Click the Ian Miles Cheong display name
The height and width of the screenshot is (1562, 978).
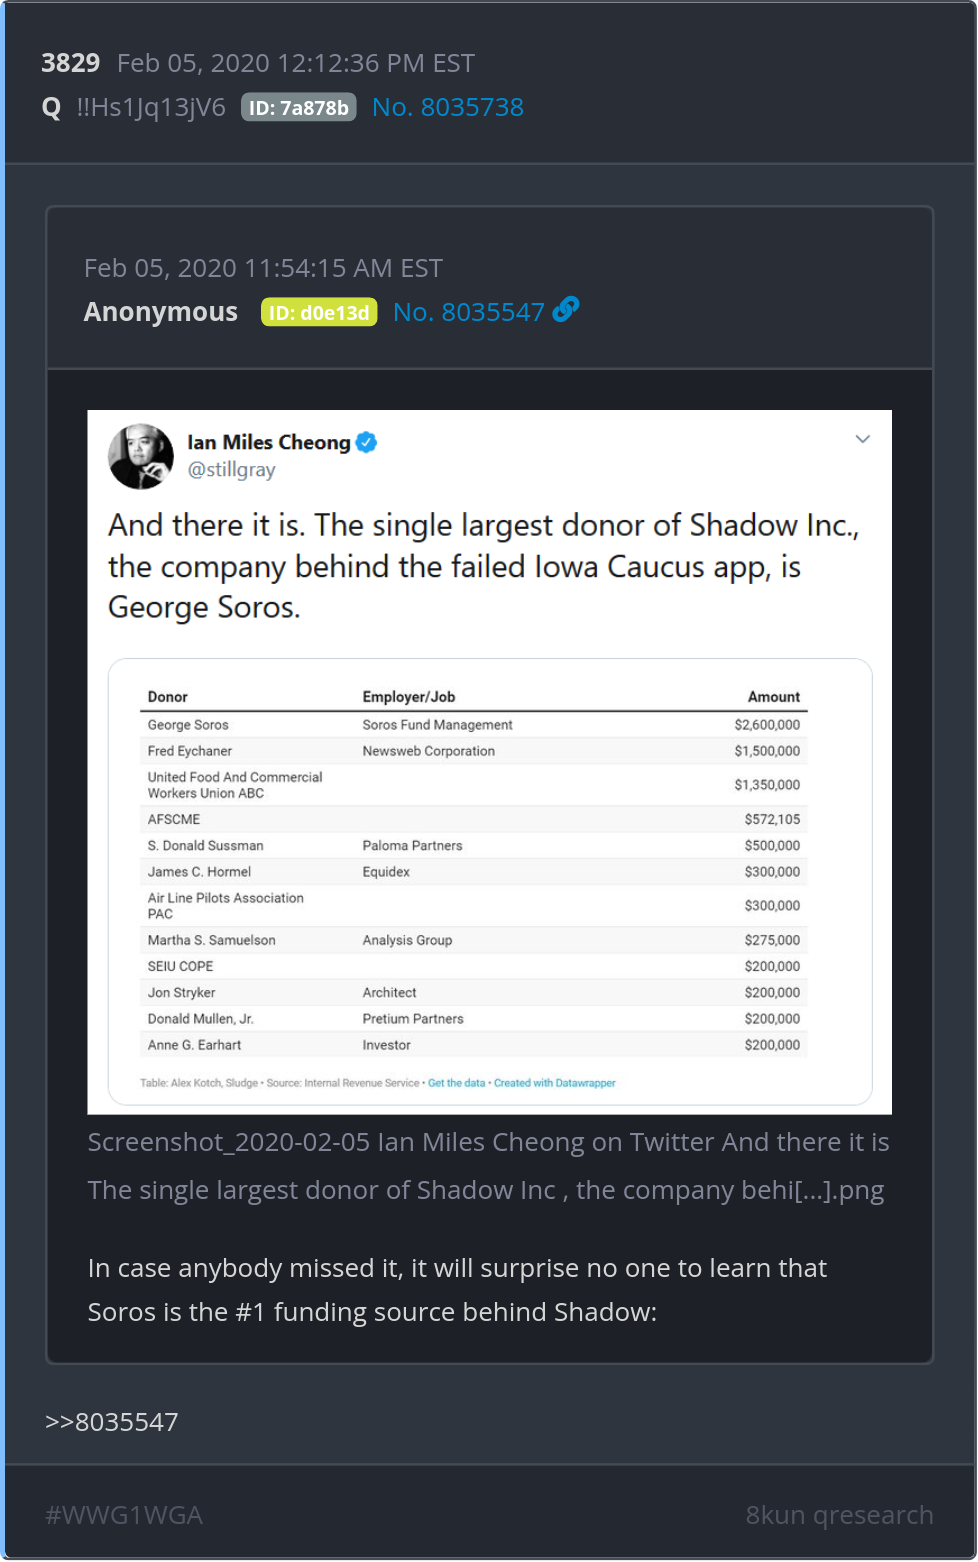[x=268, y=442]
